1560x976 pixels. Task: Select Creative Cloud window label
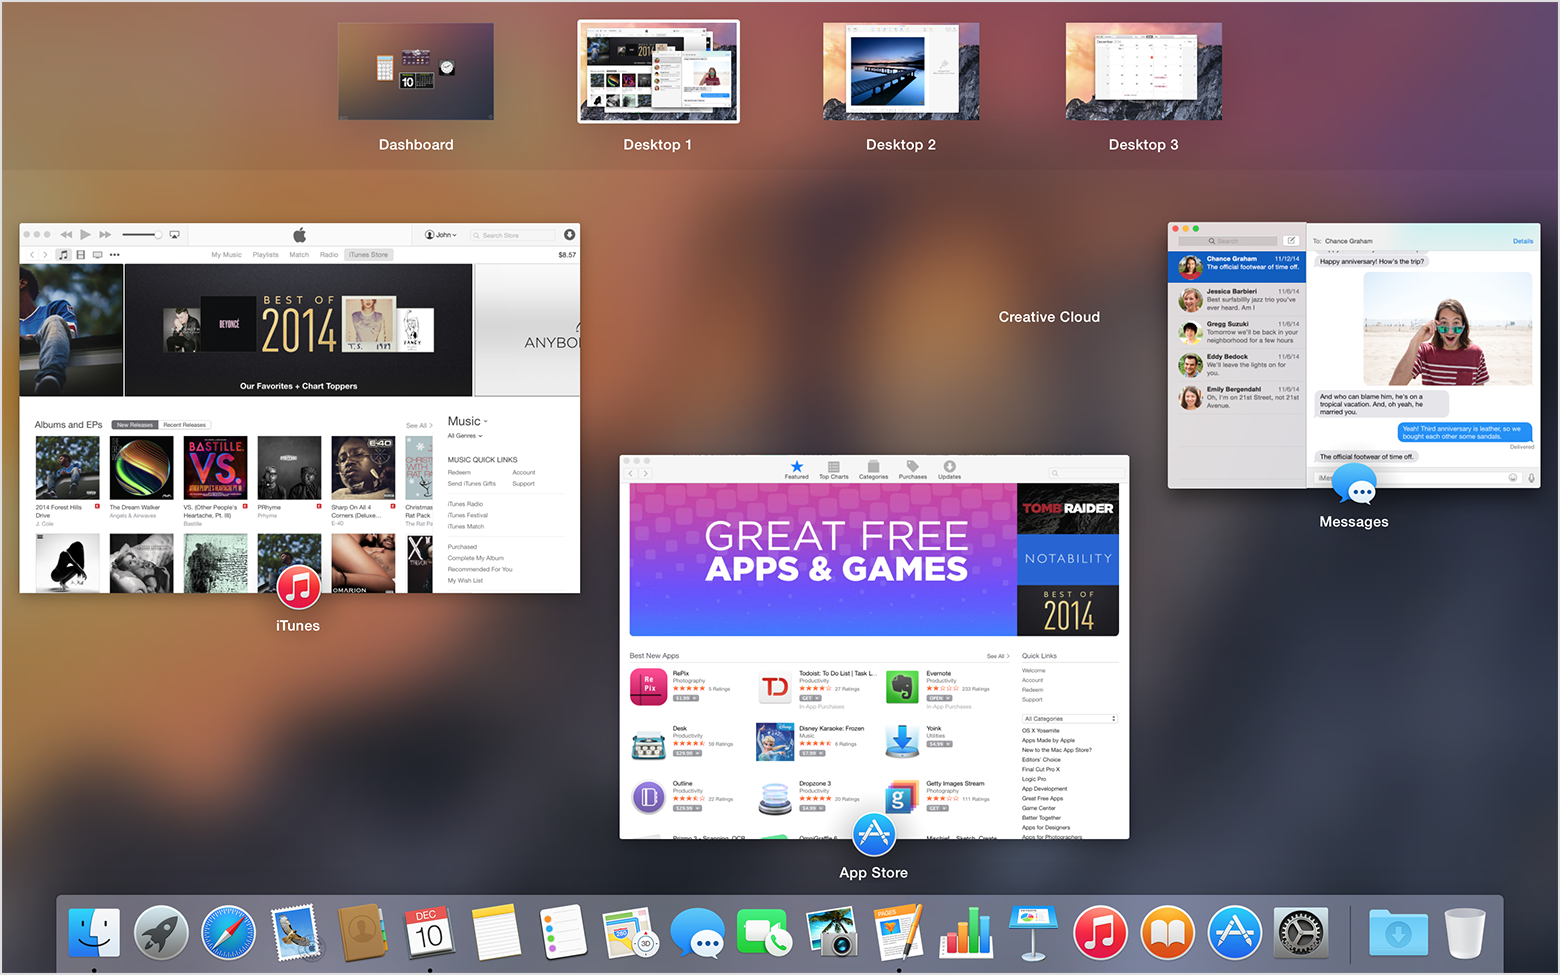(x=1049, y=317)
